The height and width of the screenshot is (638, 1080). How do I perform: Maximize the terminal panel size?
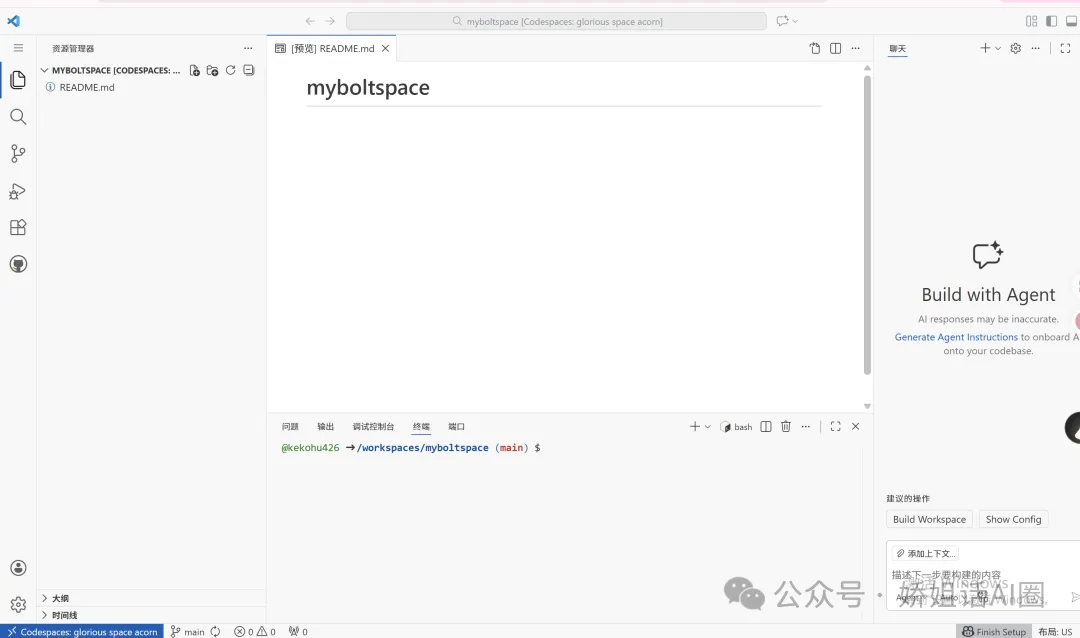pyautogui.click(x=835, y=427)
